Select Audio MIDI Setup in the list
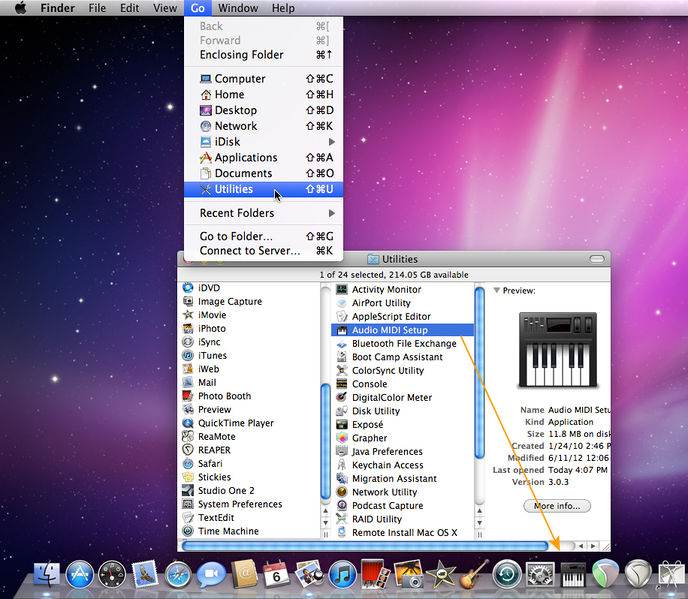 [402, 330]
